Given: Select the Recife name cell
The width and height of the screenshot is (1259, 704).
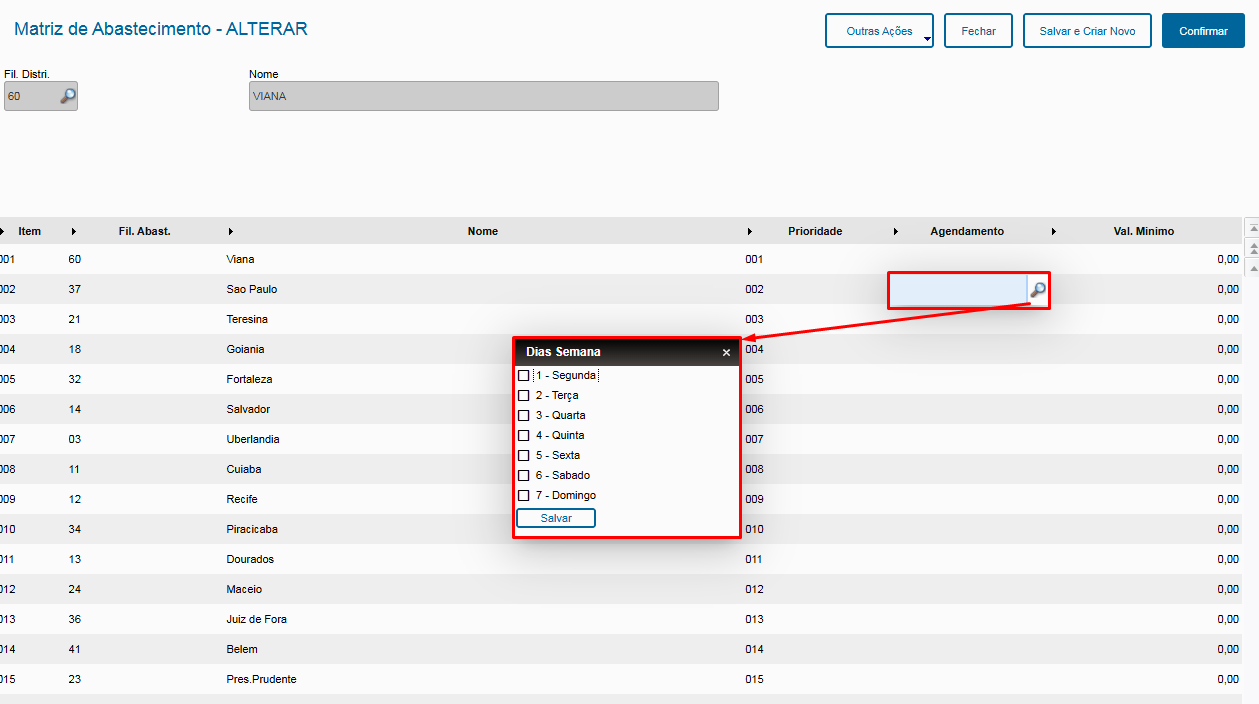Looking at the screenshot, I should [x=242, y=500].
